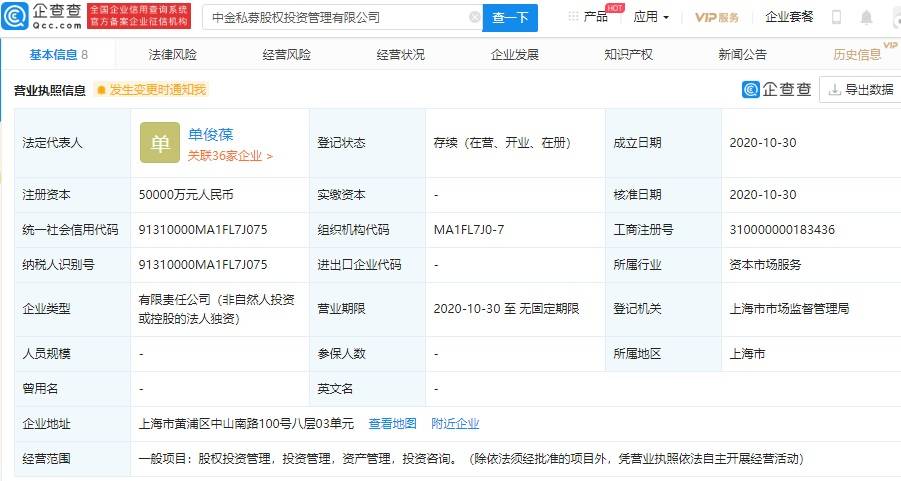Image resolution: width=901 pixels, height=481 pixels.
Task: Enable 发生变更时通知我 change notification
Action: [152, 90]
